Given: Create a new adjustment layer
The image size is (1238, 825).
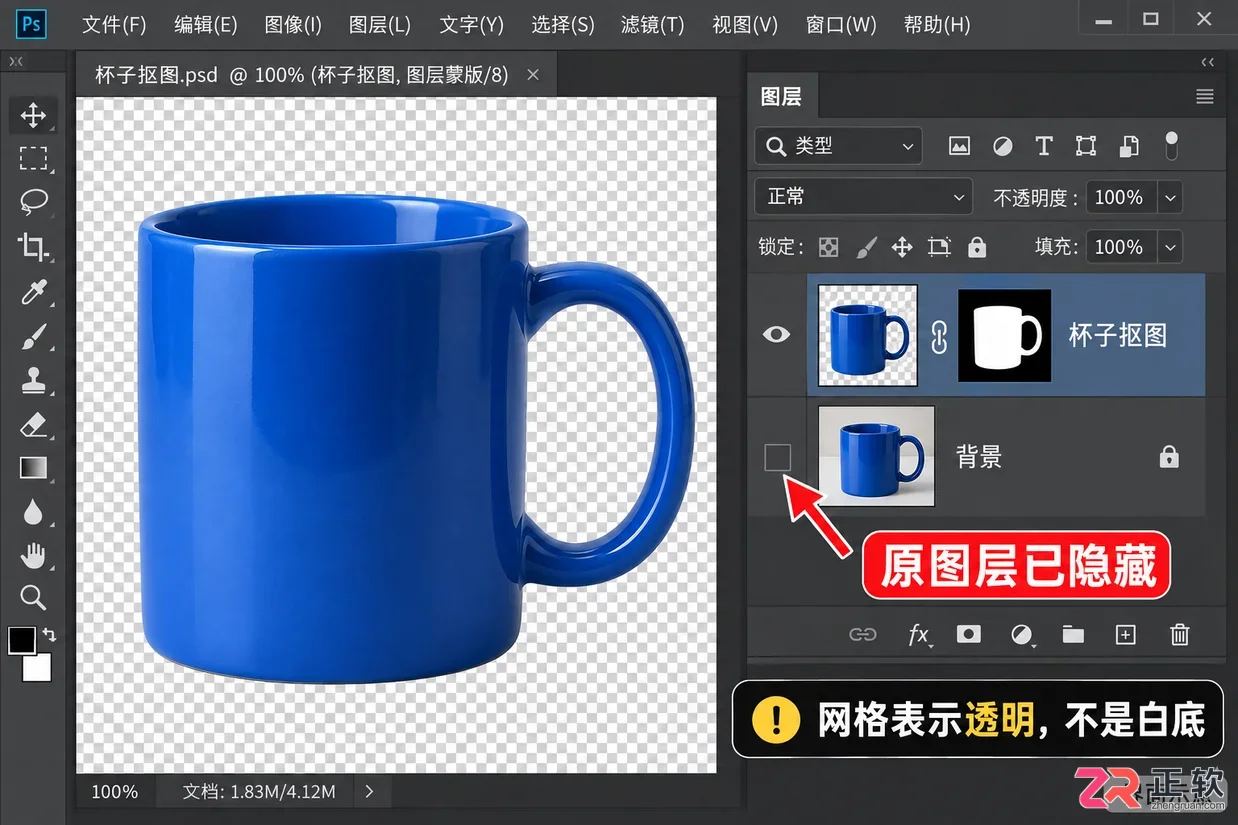Looking at the screenshot, I should [x=1021, y=634].
